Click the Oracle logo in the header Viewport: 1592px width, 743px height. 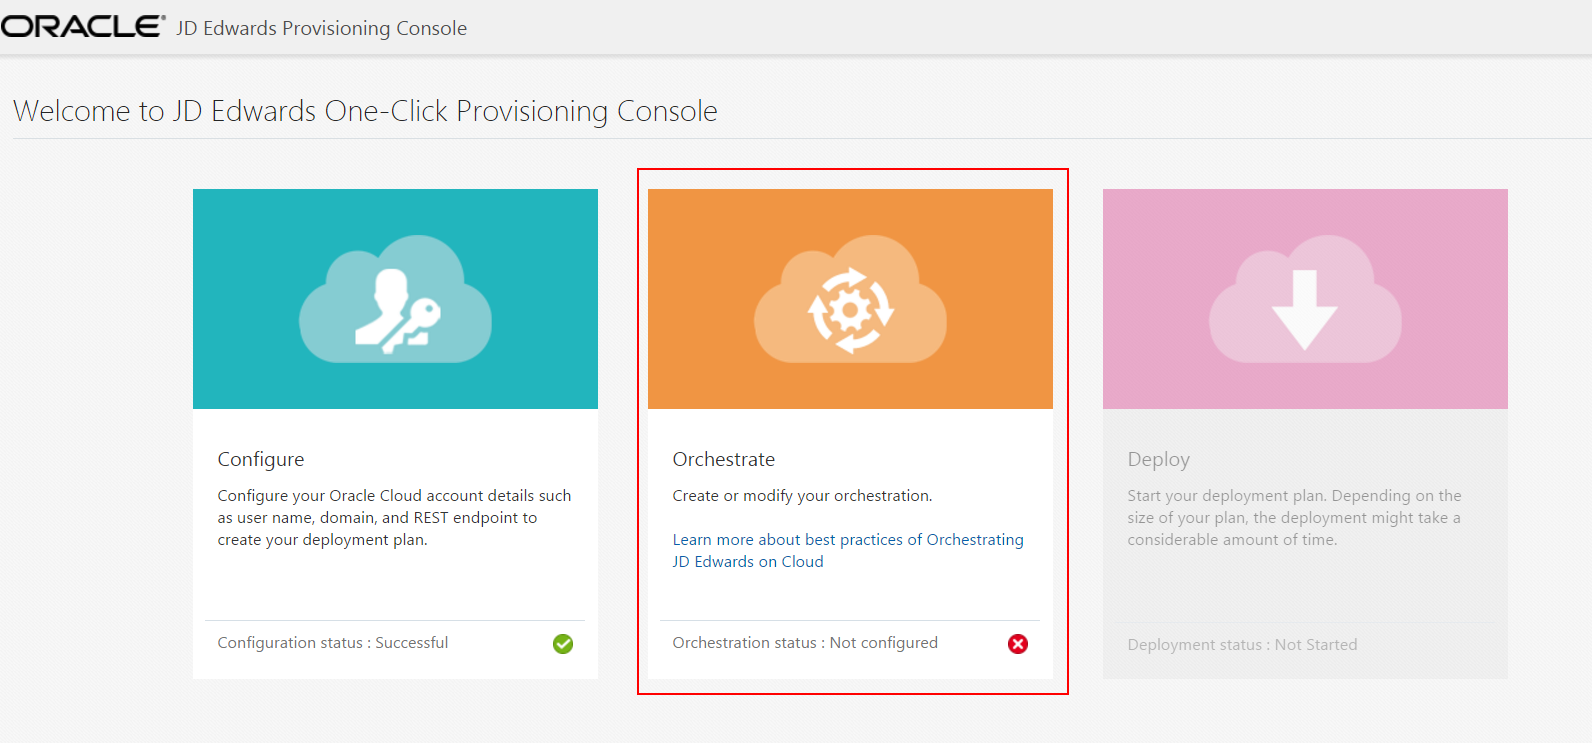coord(82,27)
